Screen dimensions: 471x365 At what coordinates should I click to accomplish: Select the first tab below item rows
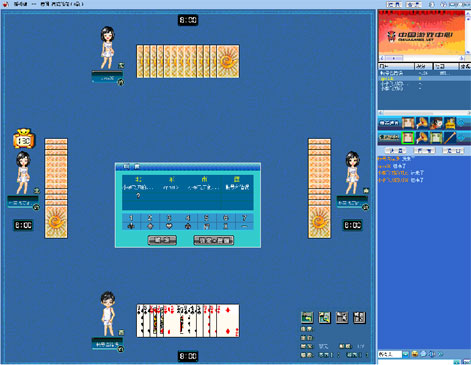[x=396, y=151]
